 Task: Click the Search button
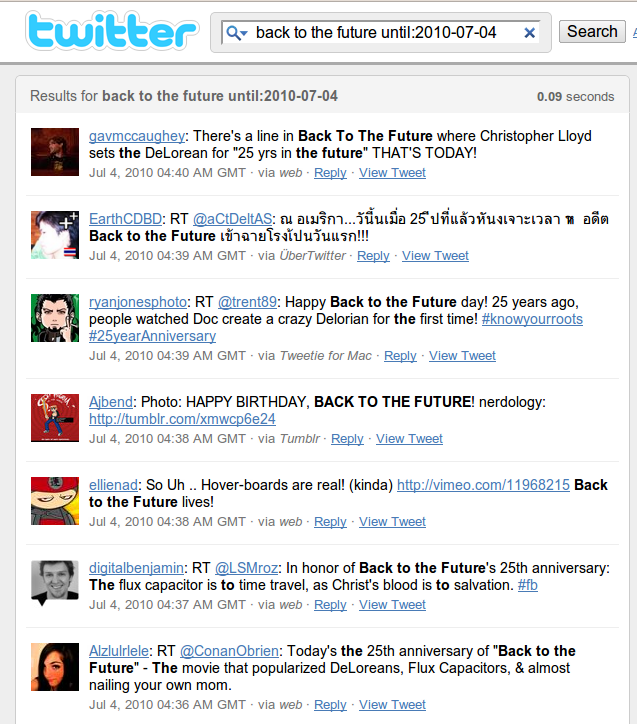[x=592, y=31]
